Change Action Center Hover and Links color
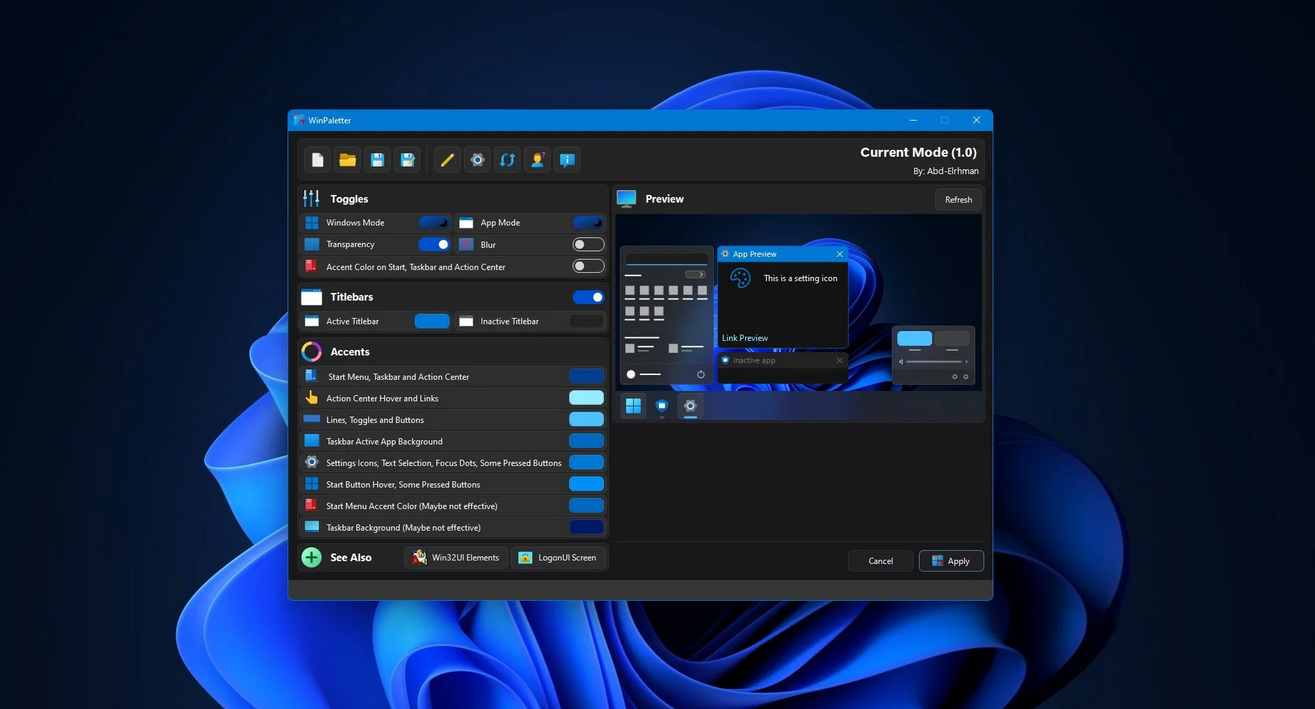This screenshot has height=709, width=1315. [x=587, y=398]
